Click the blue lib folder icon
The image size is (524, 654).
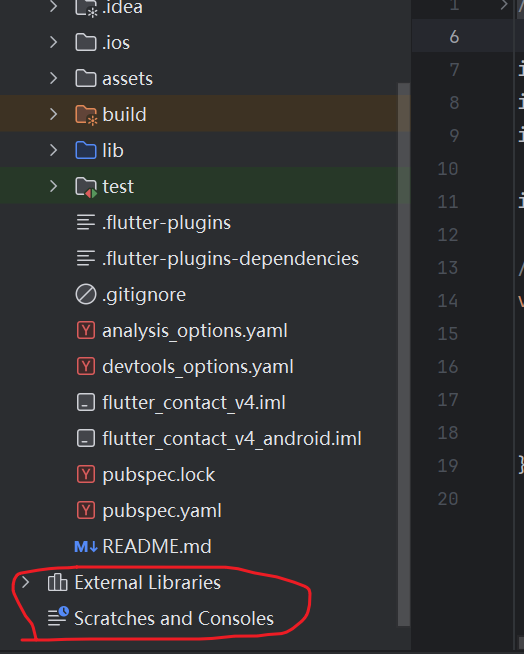point(86,150)
